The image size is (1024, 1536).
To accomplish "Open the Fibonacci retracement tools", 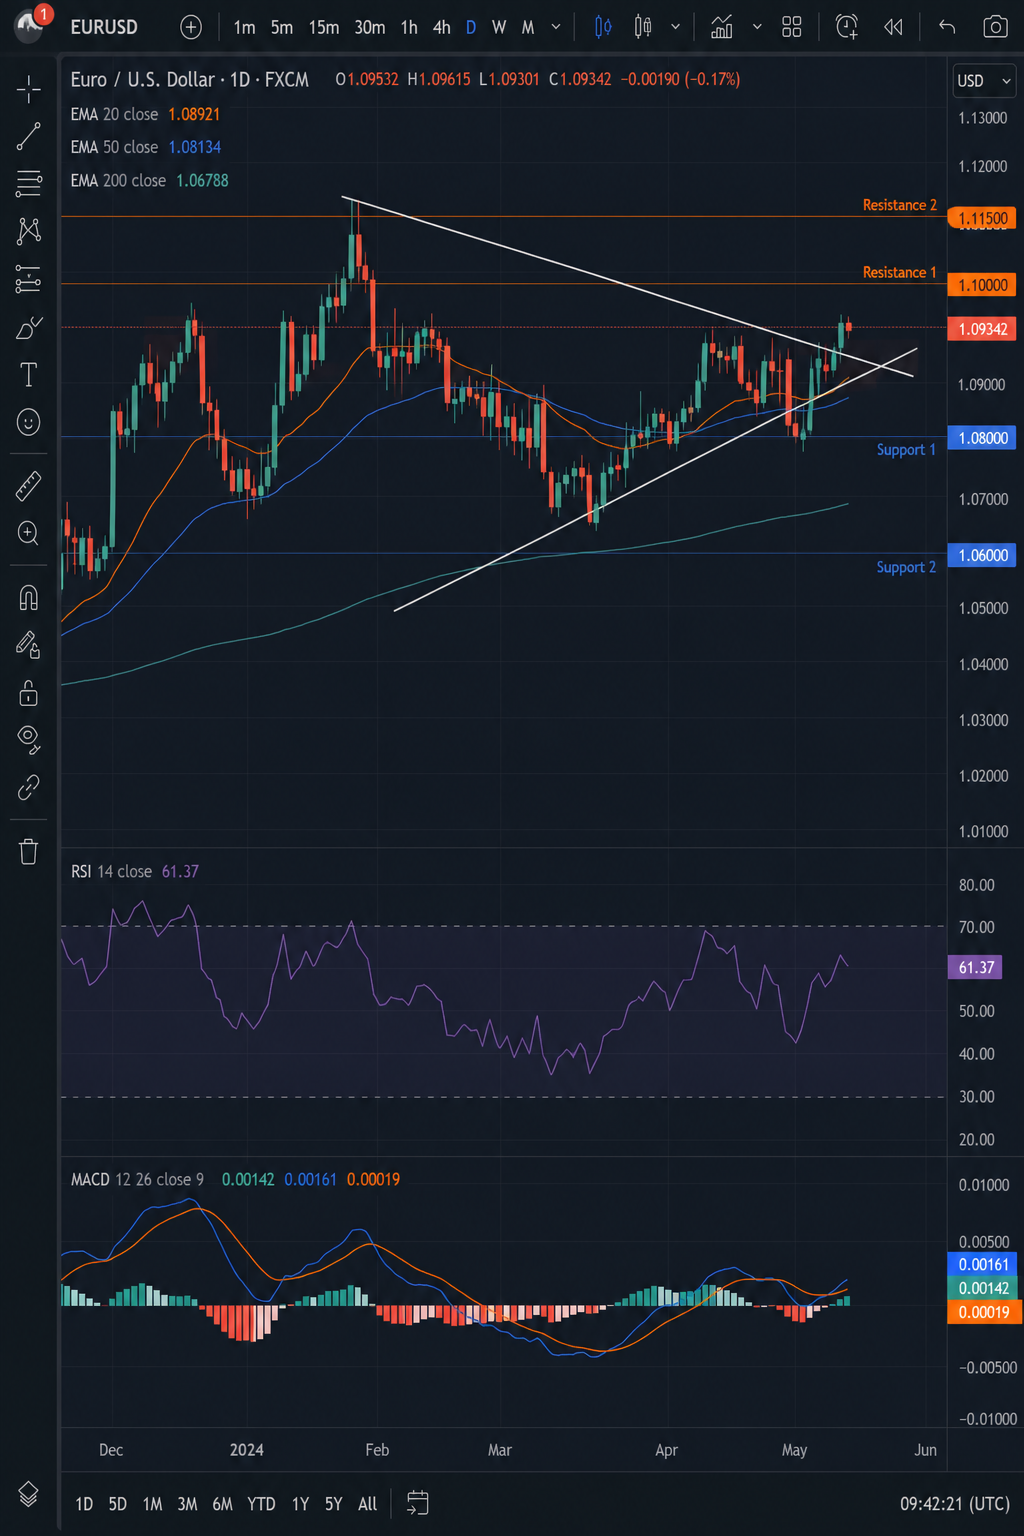I will (28, 183).
